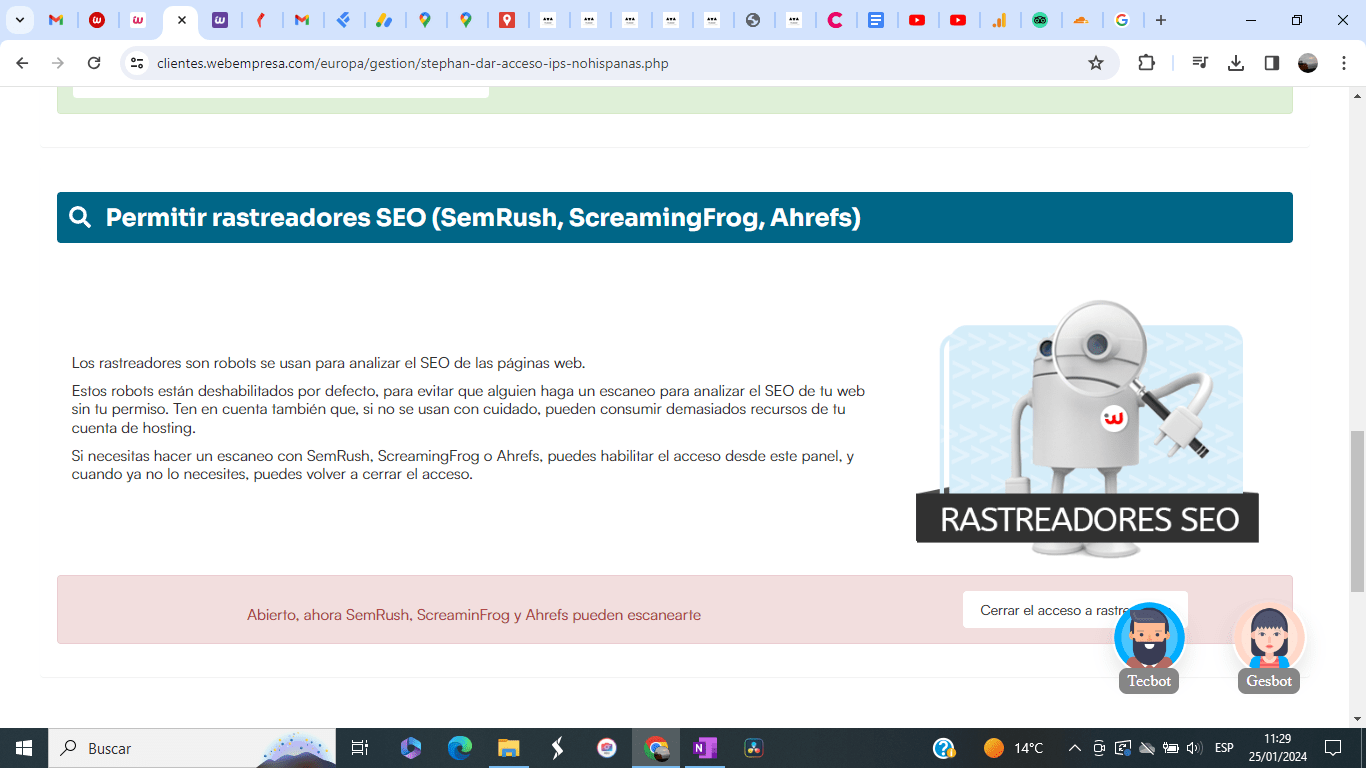1366x768 pixels.
Task: Click the Permitir rastreadores SEO section header
Action: pyautogui.click(x=675, y=217)
